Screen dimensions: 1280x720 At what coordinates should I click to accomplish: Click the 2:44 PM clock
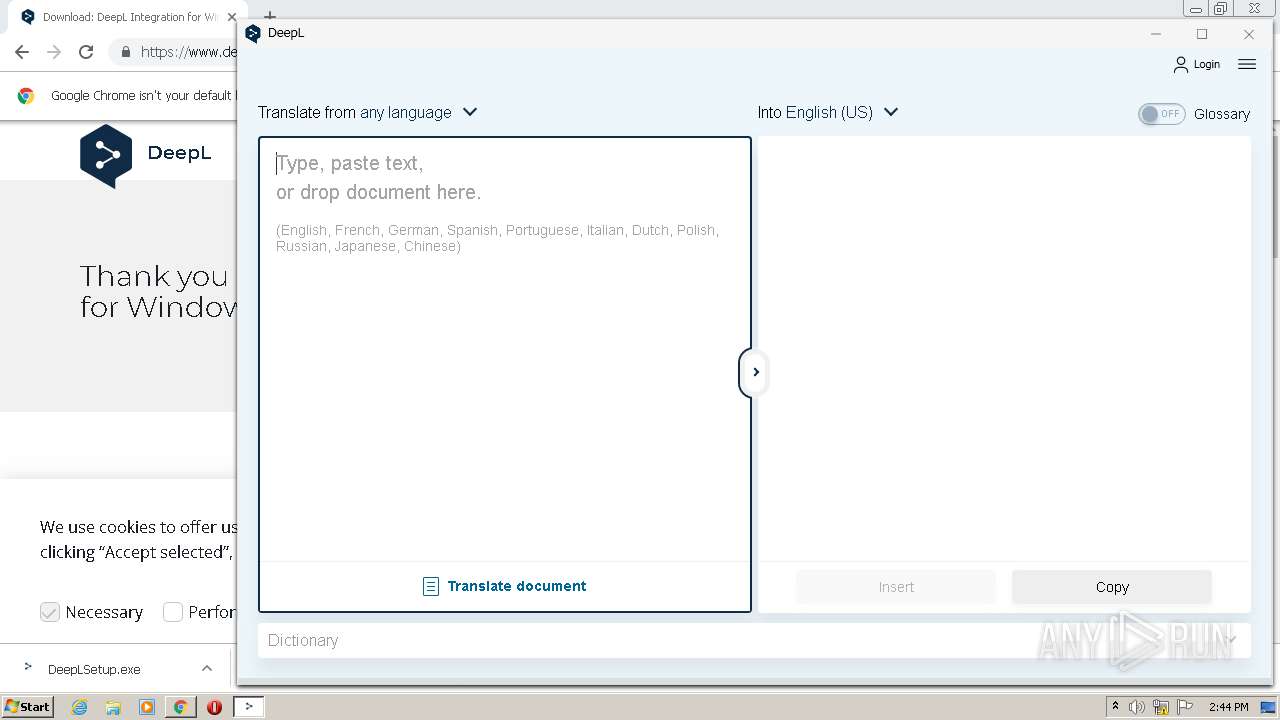click(x=1228, y=707)
